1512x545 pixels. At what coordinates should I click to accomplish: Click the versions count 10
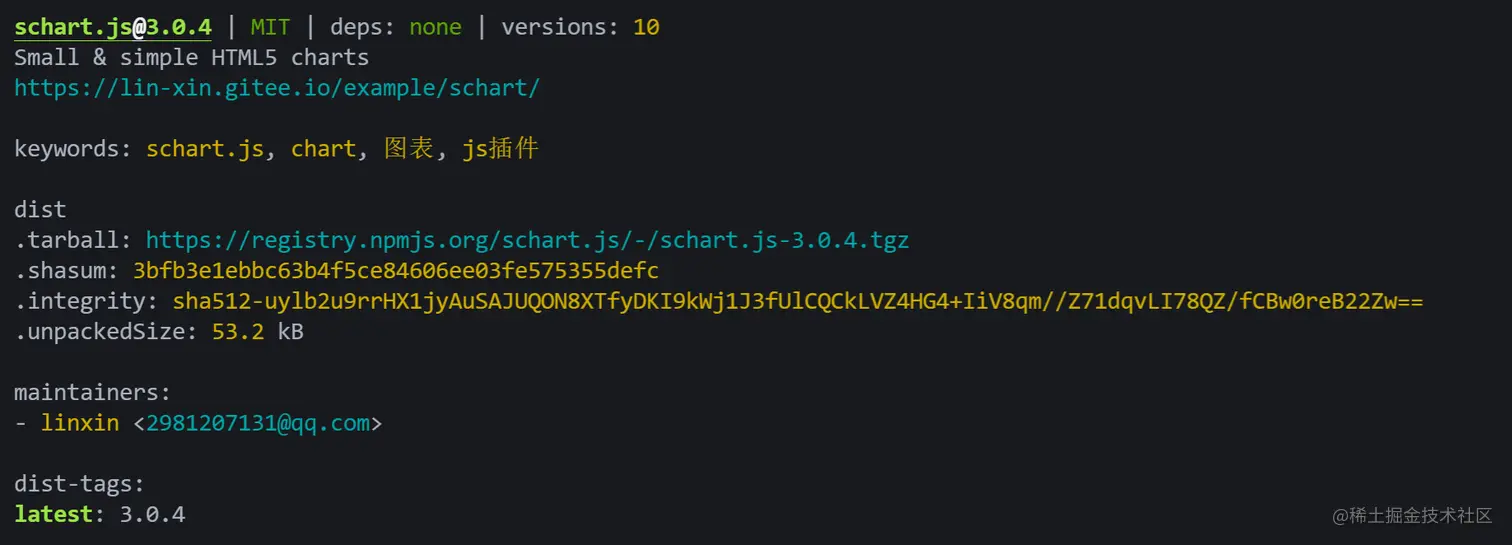(646, 27)
